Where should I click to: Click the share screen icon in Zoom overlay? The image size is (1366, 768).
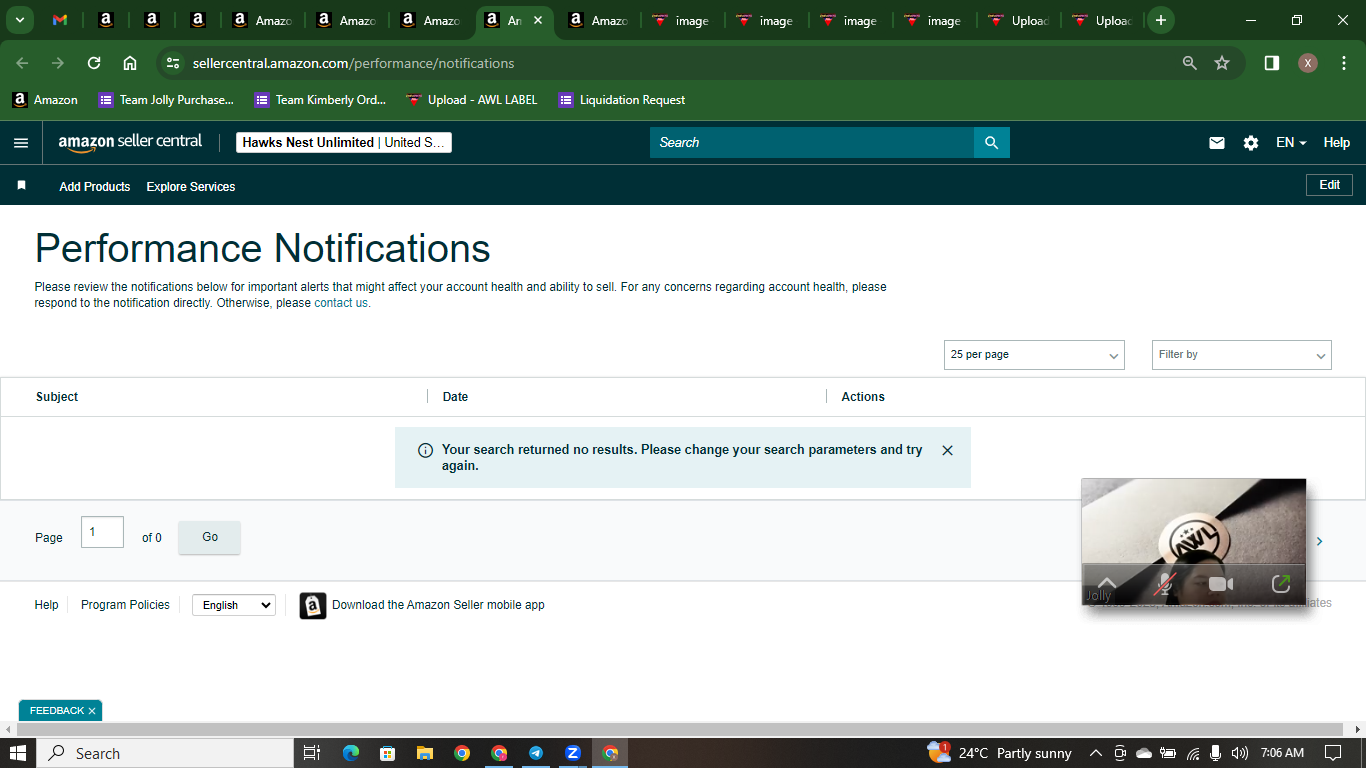click(1280, 584)
